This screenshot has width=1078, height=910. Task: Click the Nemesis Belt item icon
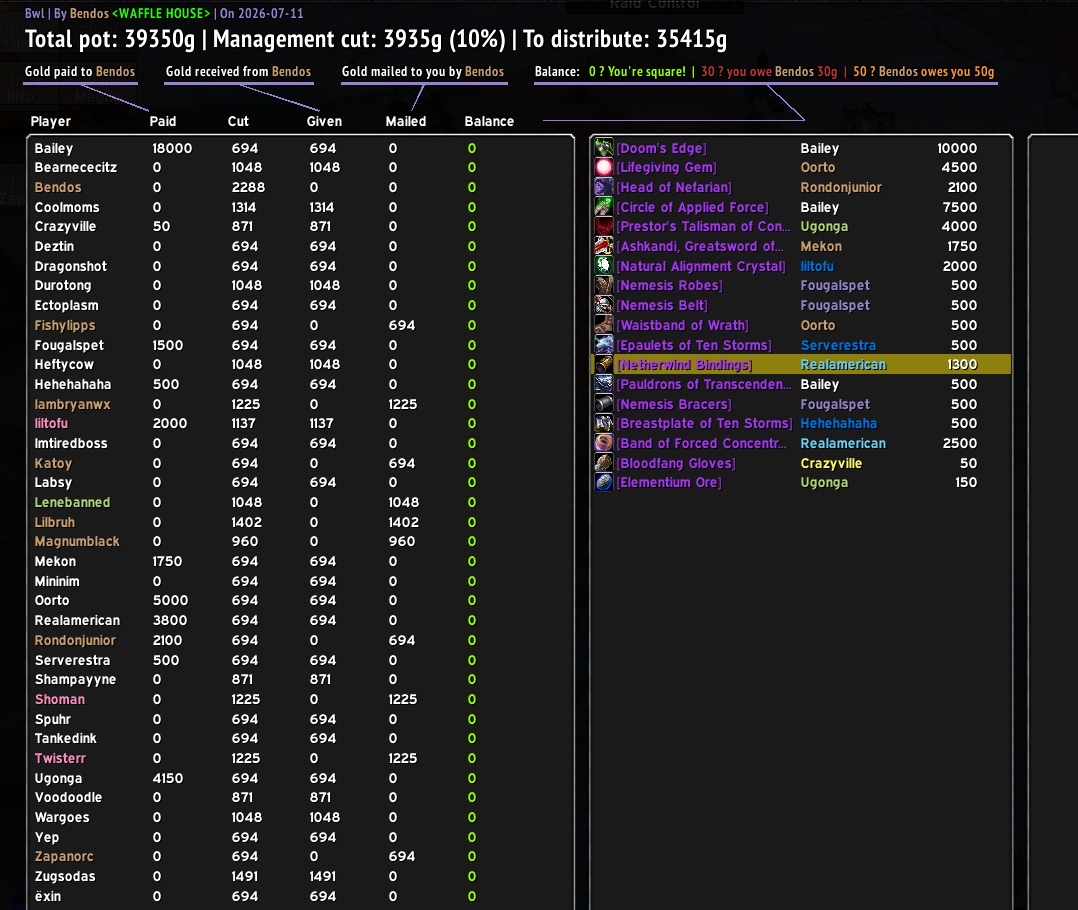point(604,305)
